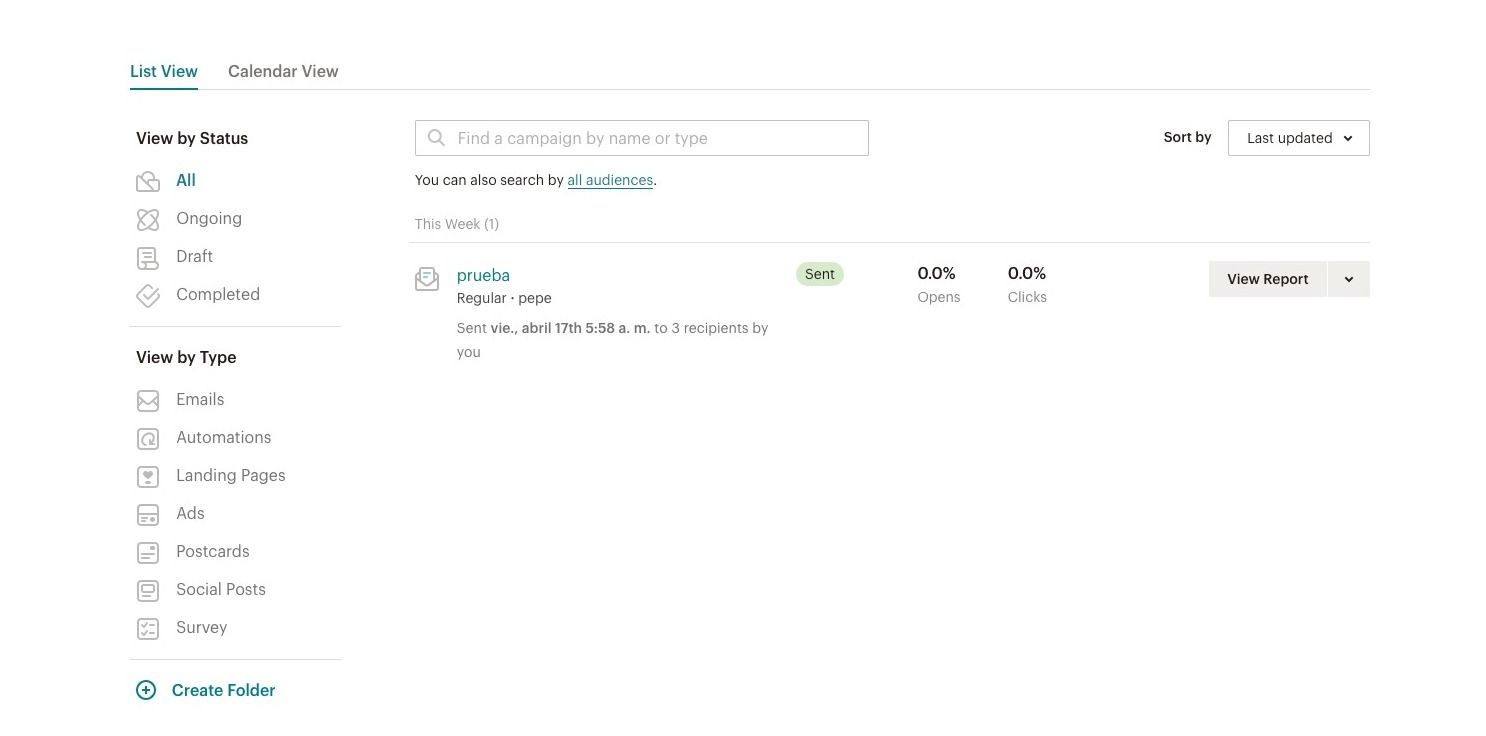The height and width of the screenshot is (736, 1486).
Task: Click the Survey checklist icon
Action: tap(148, 629)
